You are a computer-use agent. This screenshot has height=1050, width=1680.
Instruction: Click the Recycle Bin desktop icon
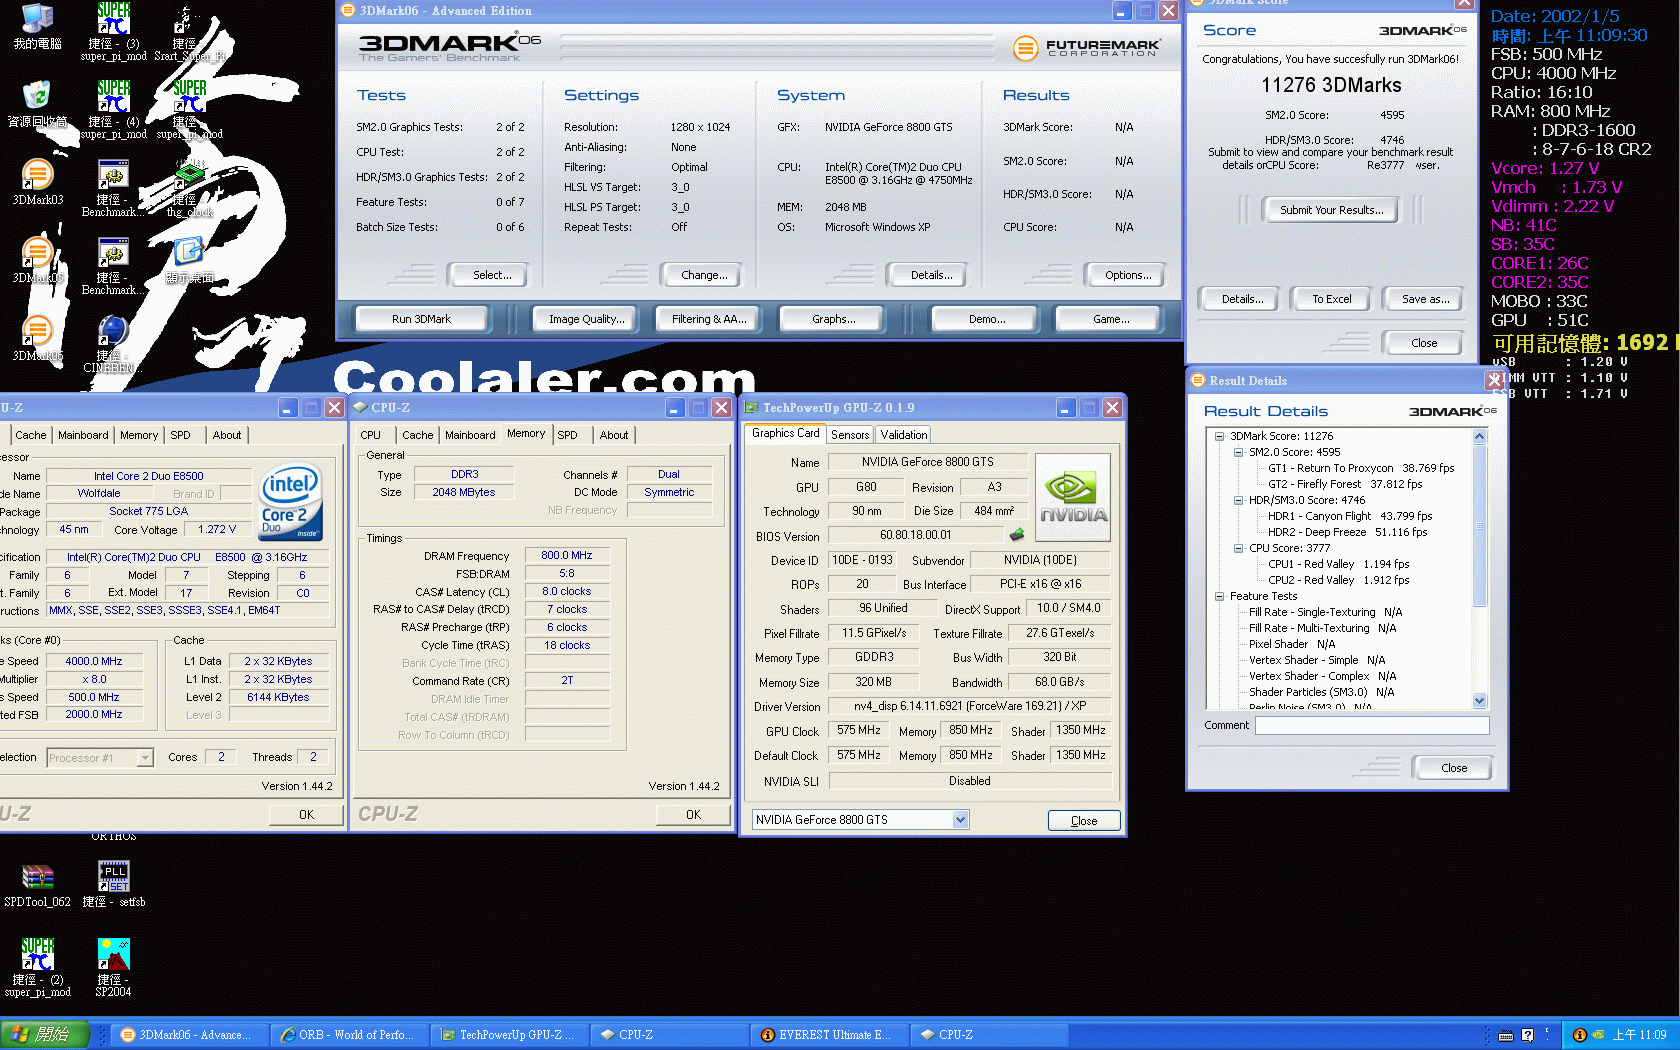pos(37,98)
